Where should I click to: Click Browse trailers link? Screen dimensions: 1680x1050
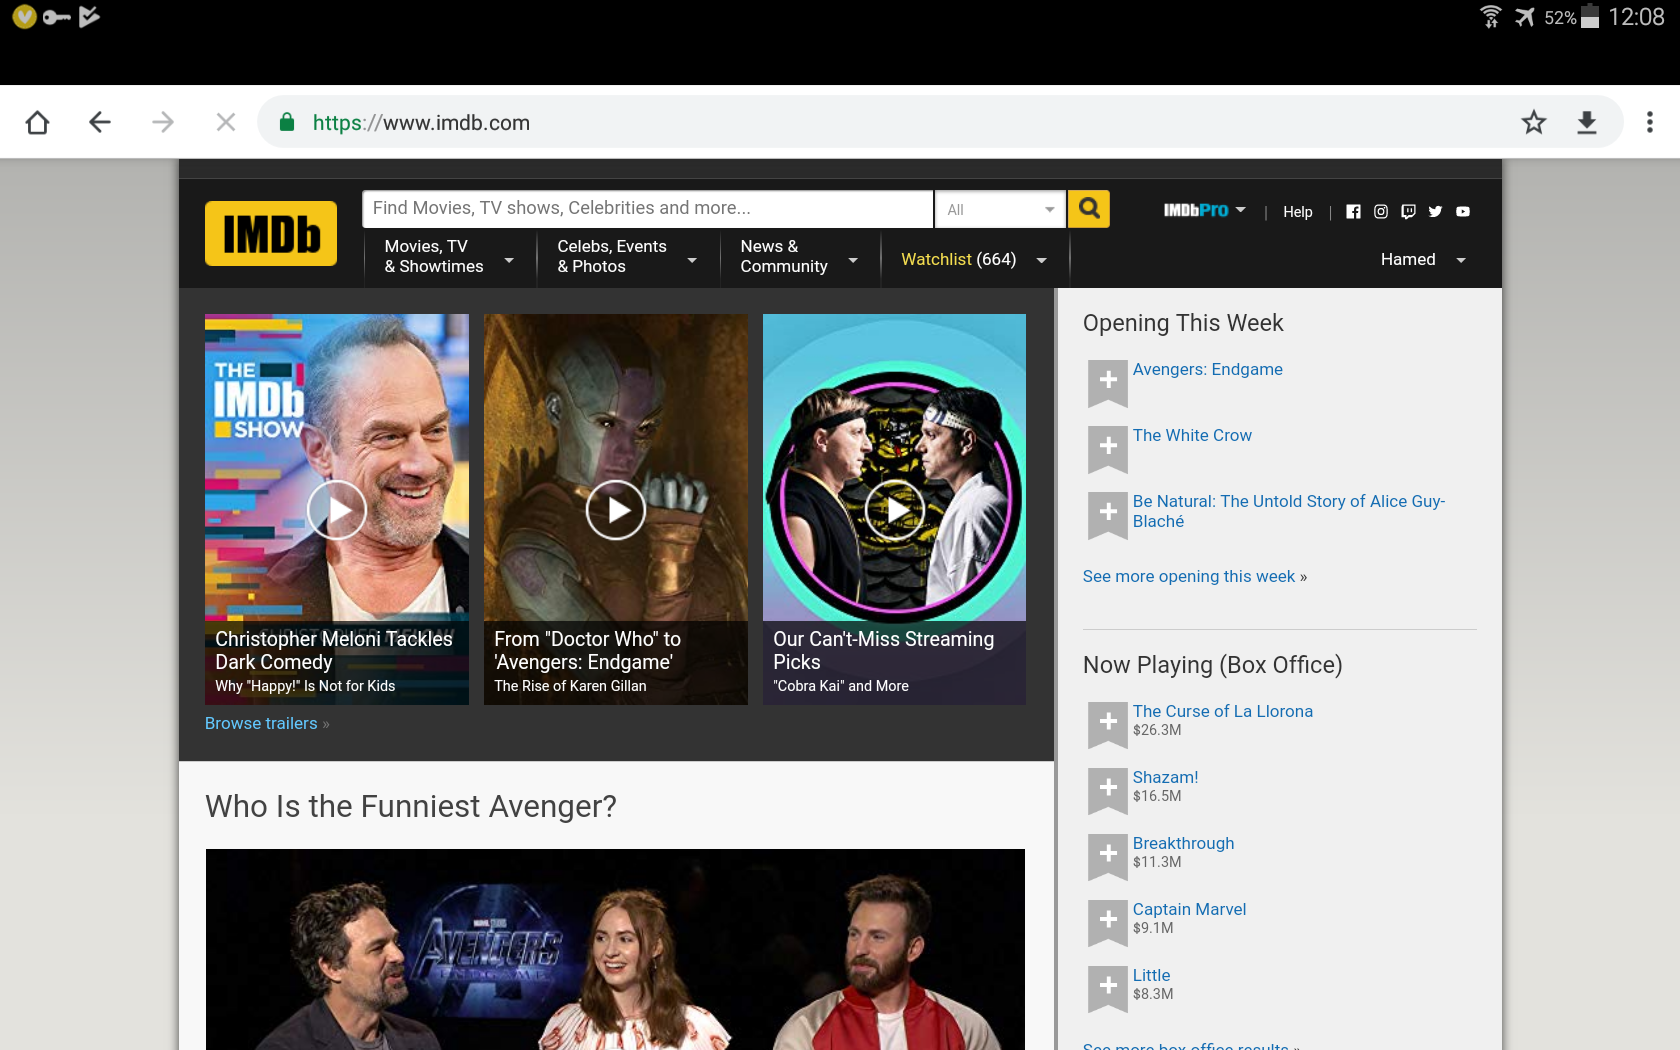261,723
